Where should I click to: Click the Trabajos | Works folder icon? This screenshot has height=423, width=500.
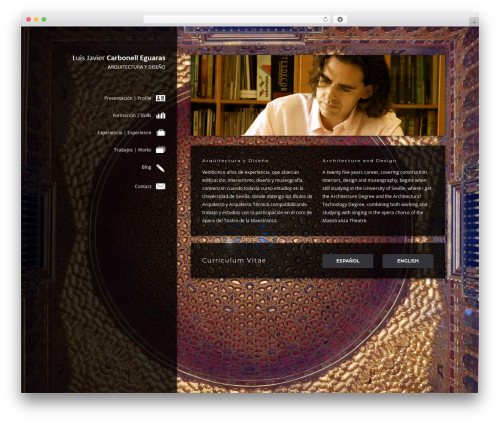[x=161, y=150]
